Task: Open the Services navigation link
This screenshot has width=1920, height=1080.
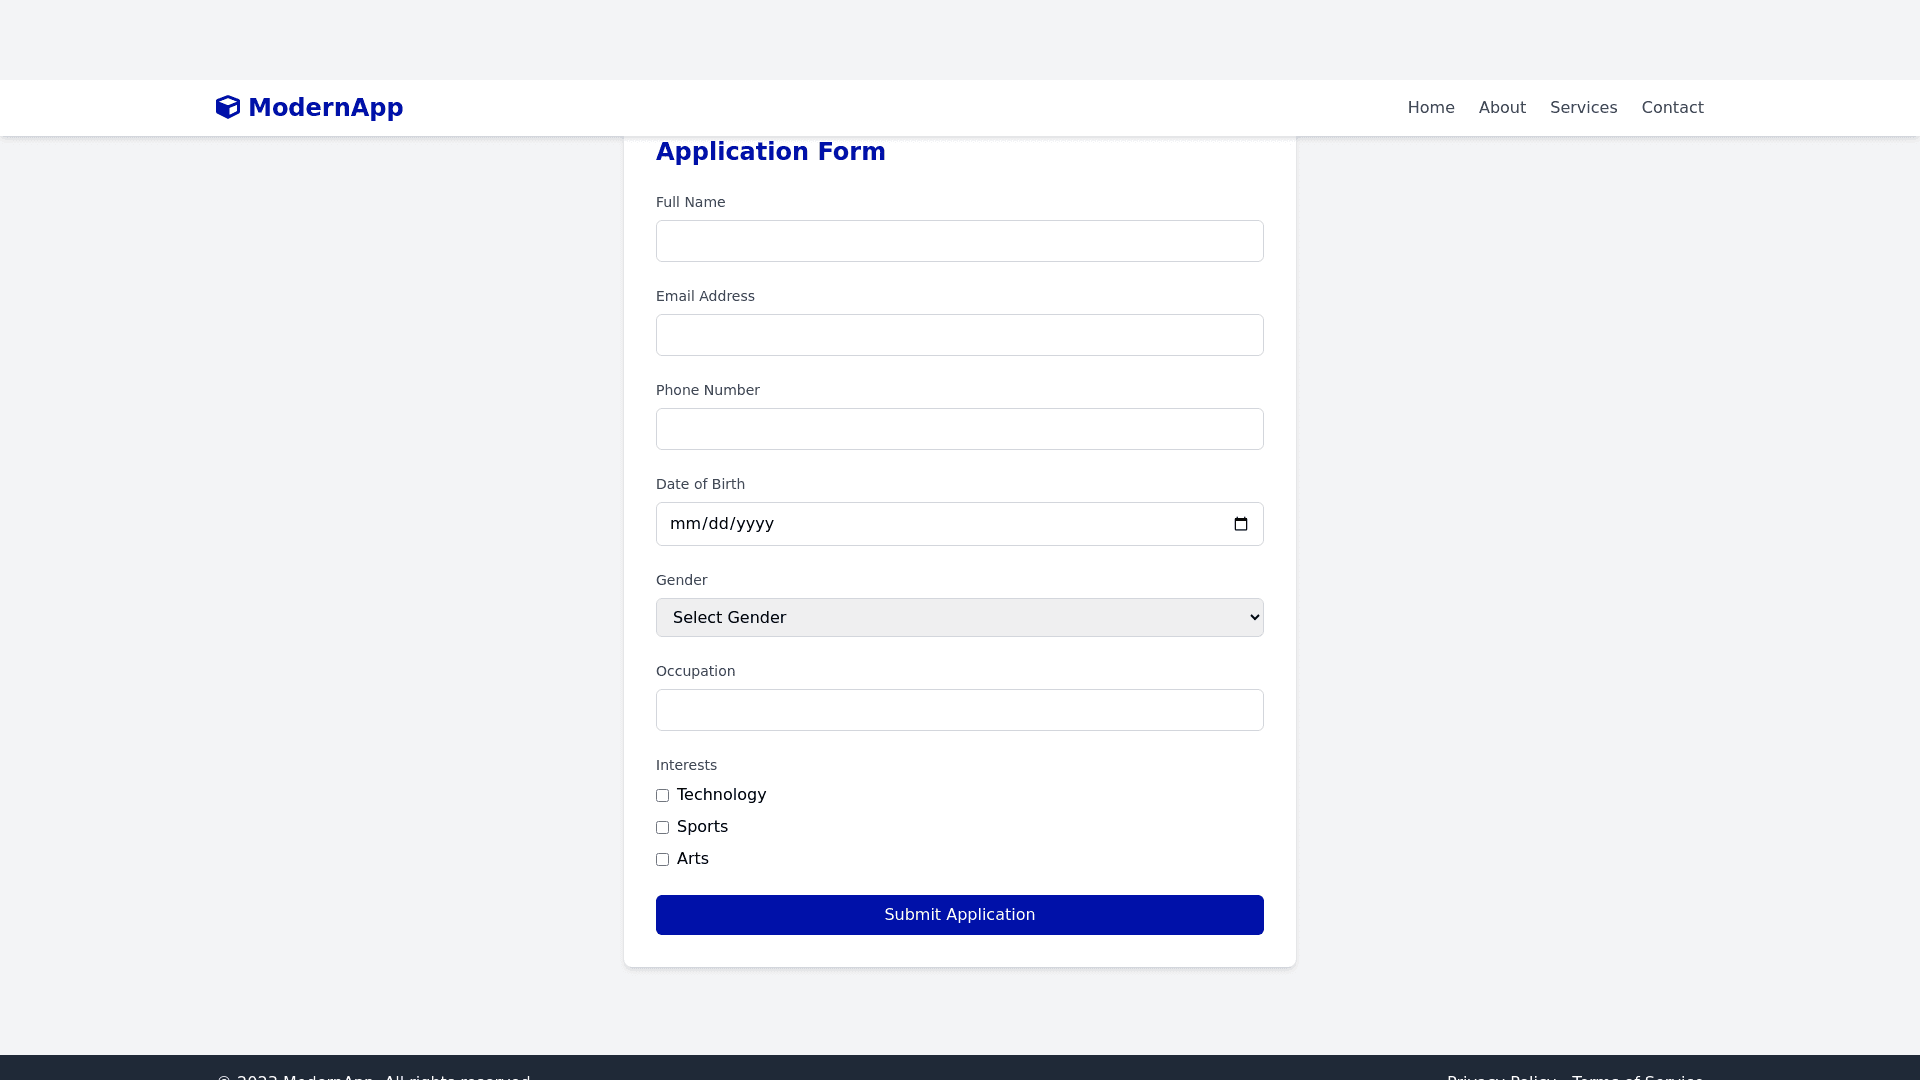Action: [1583, 108]
